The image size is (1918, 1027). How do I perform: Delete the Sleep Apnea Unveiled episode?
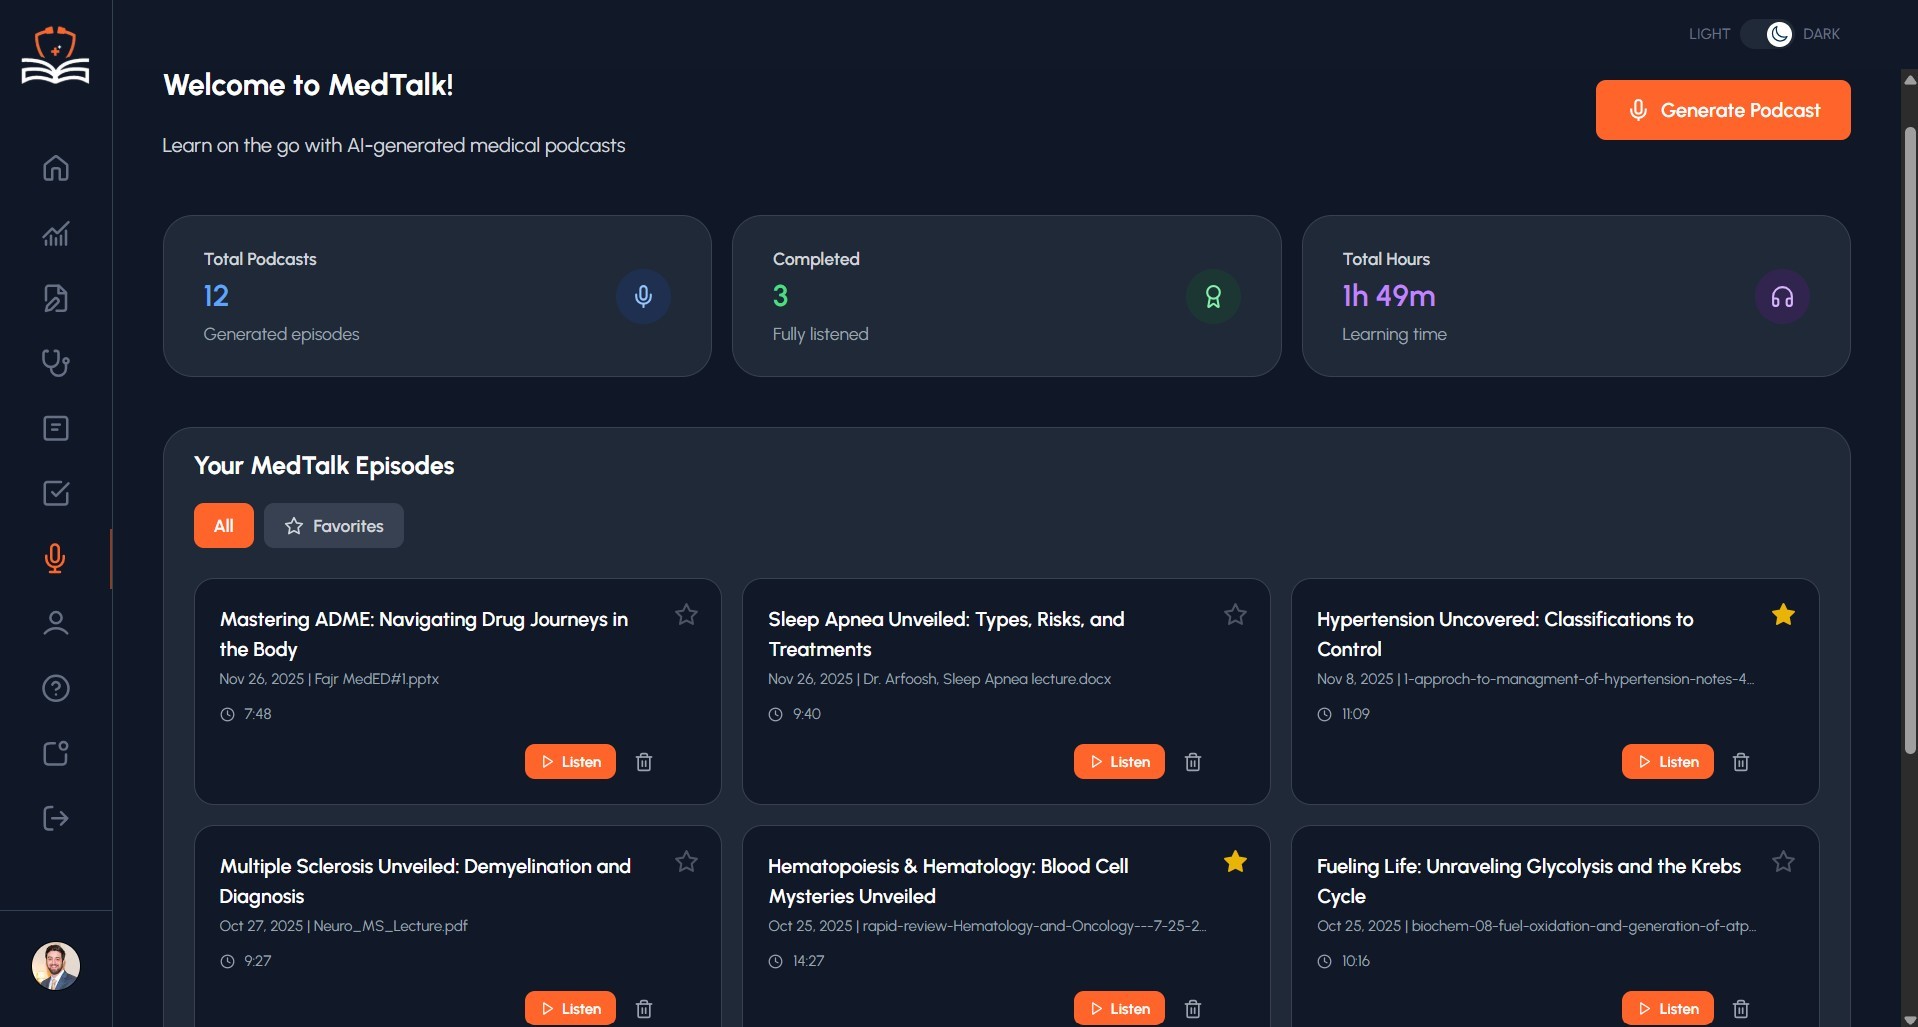point(1193,762)
